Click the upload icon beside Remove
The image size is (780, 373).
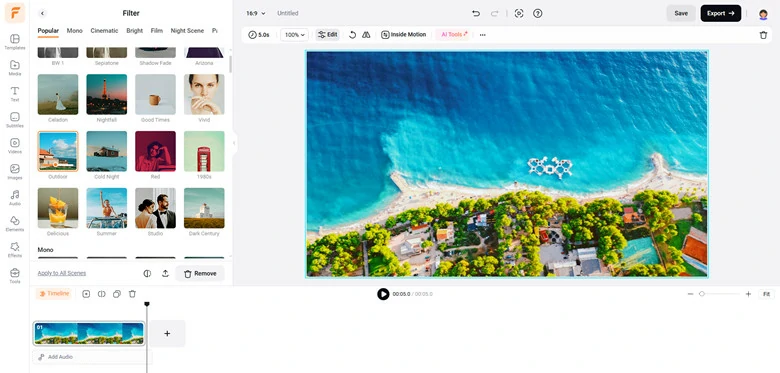click(x=165, y=274)
